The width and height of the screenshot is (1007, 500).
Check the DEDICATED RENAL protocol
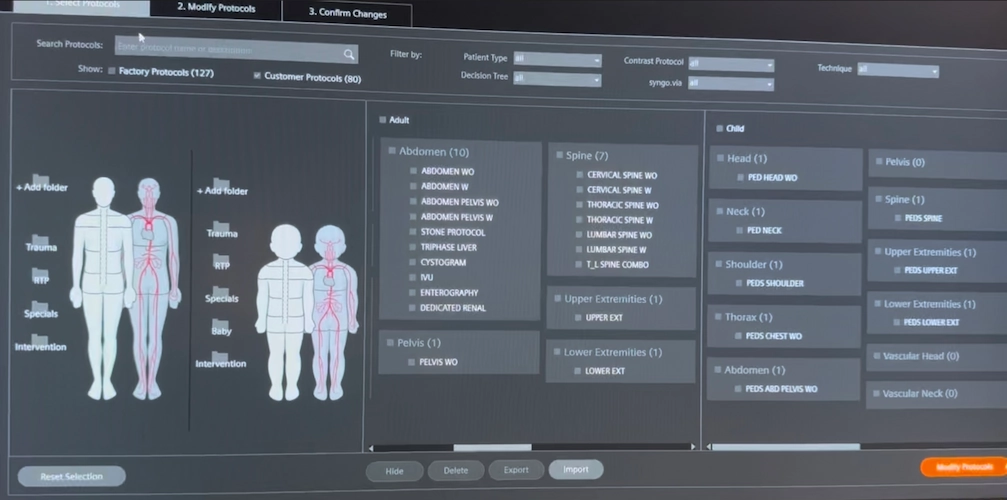click(x=412, y=308)
